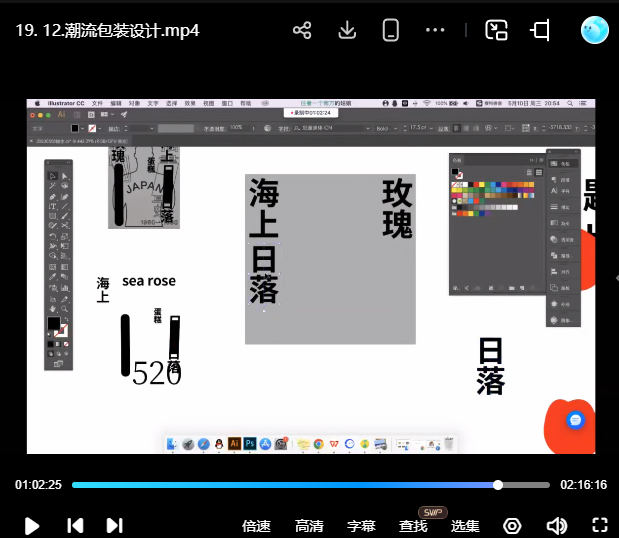This screenshot has width=619, height=538.
Task: Skip to the next video
Action: 114,525
